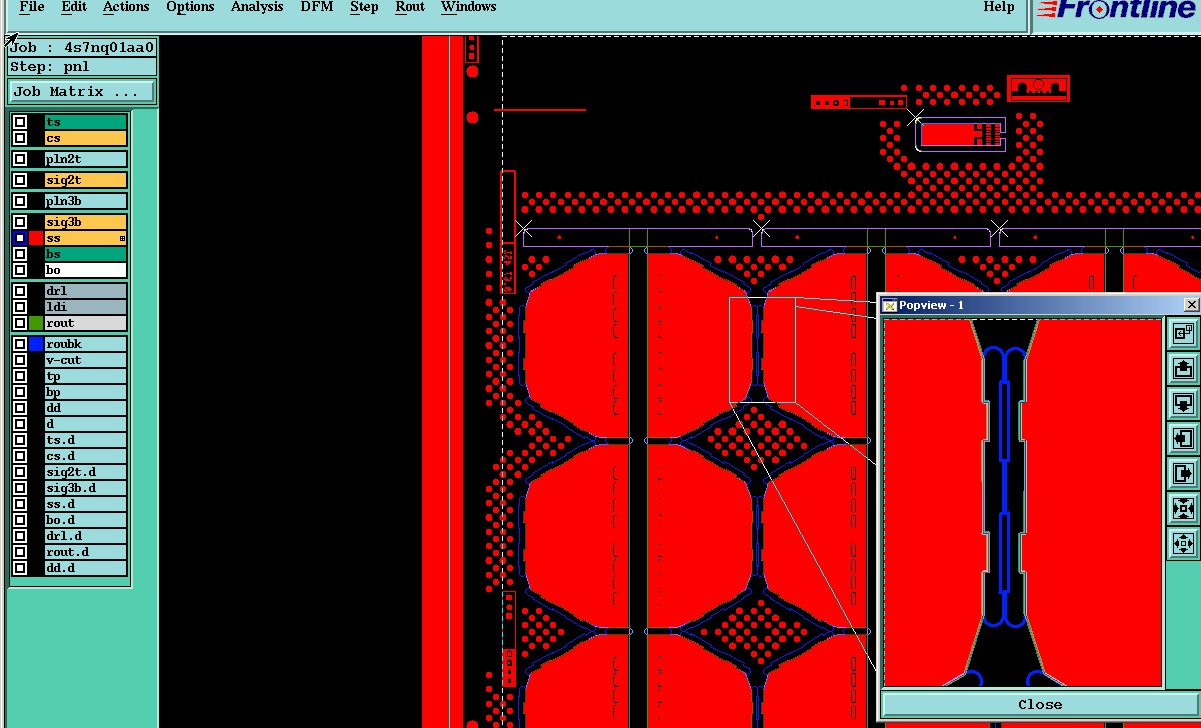Select the bo layer name
The width and height of the screenshot is (1201, 728).
pos(86,270)
